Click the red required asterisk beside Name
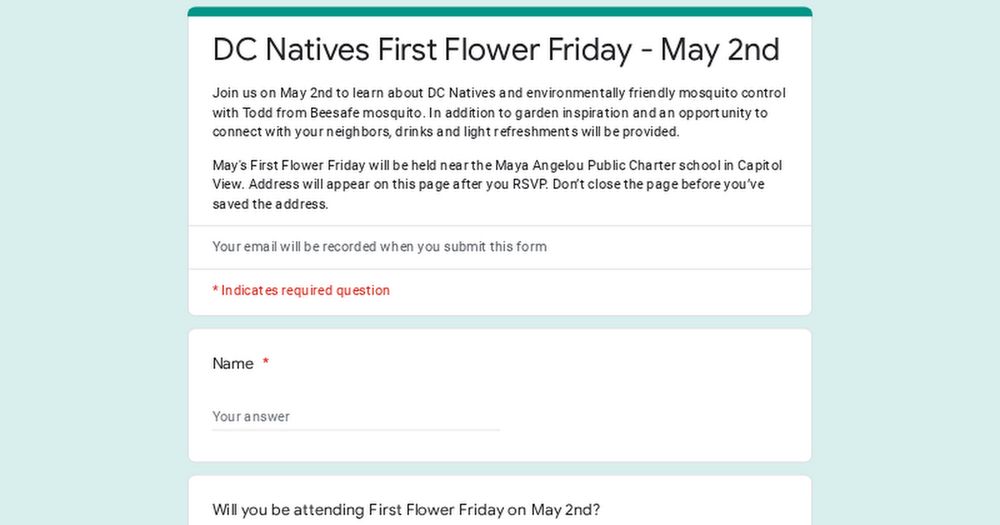Viewport: 1000px width, 525px height. click(266, 364)
